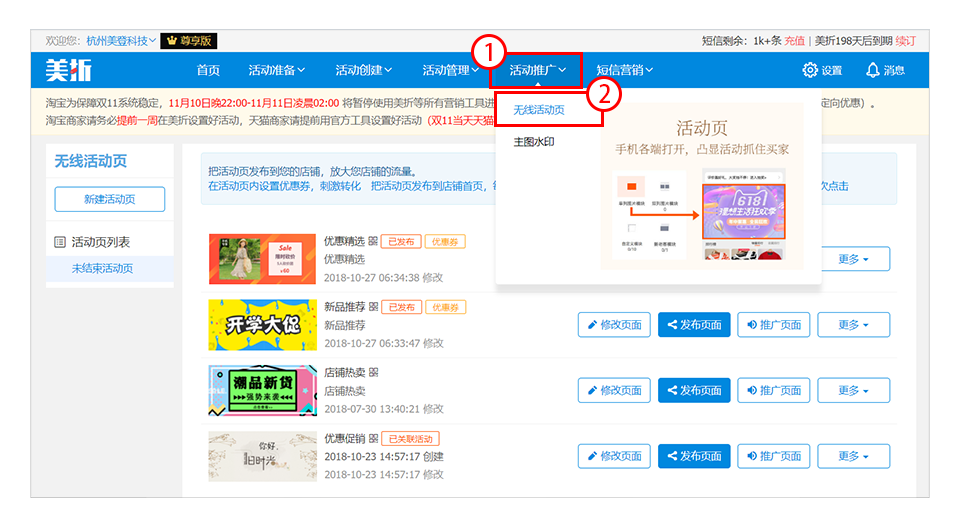Click the 已关联活动 tag on 优惠促销
The height and width of the screenshot is (528, 960).
[411, 439]
